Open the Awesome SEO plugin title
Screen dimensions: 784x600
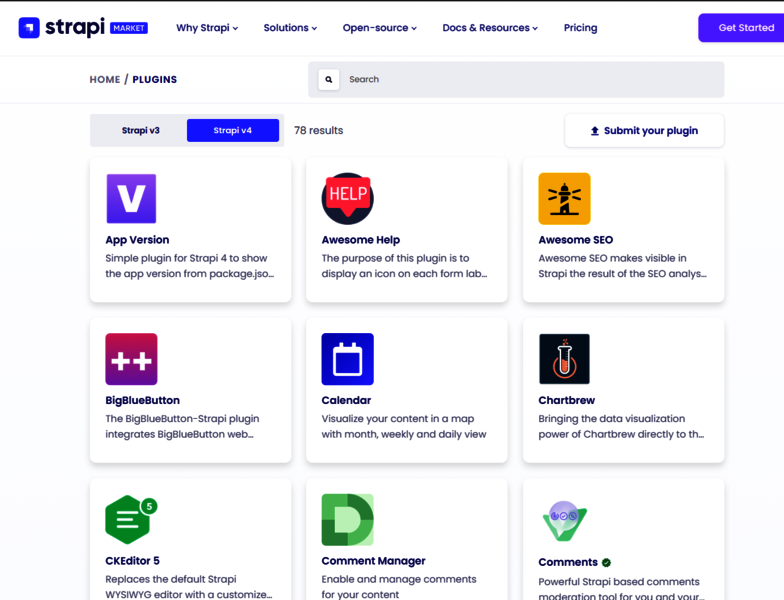576,240
